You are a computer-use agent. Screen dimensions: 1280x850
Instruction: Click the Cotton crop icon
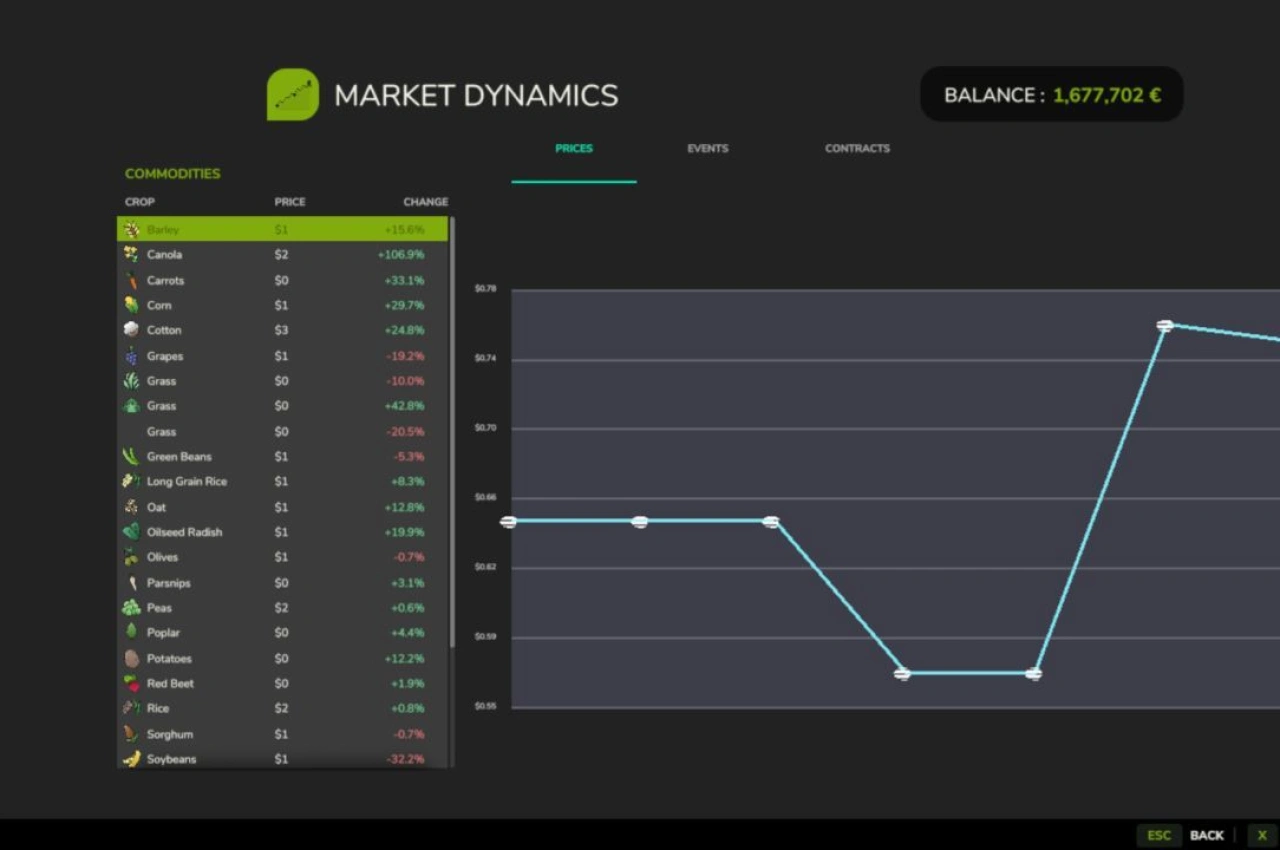click(x=131, y=330)
